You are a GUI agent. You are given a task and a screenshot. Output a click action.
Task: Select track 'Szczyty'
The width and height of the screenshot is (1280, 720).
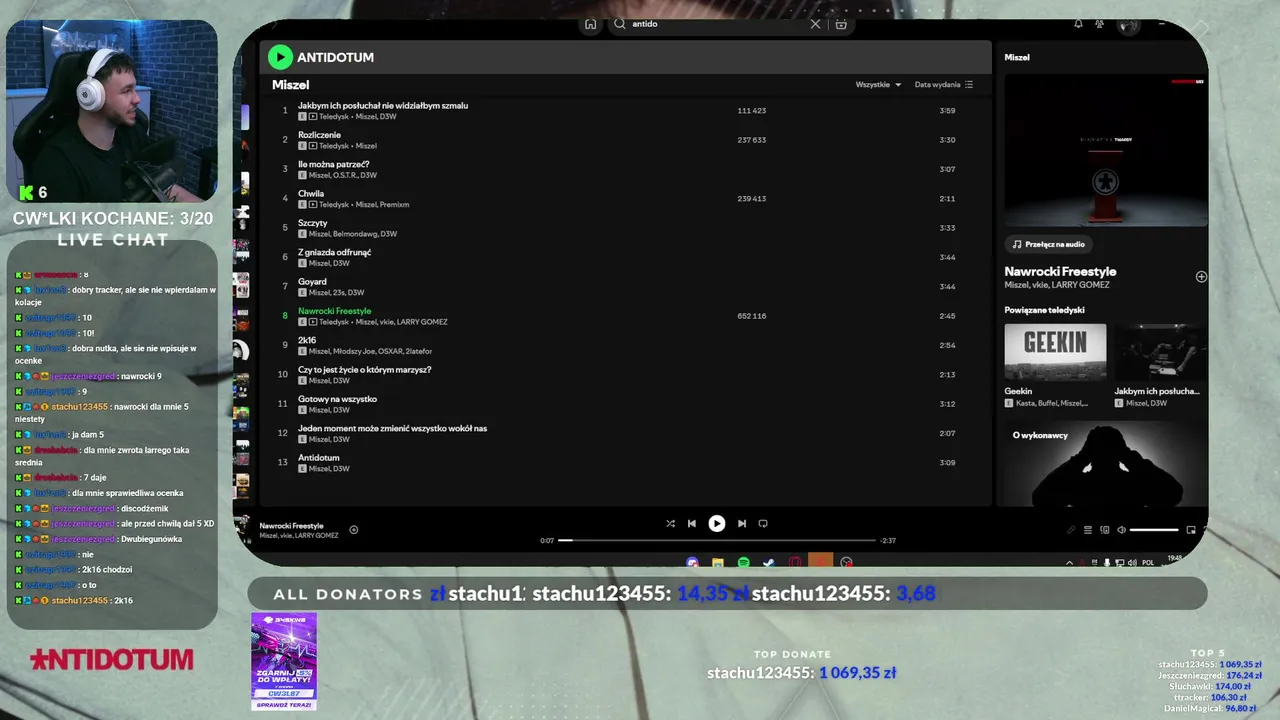pyautogui.click(x=313, y=223)
